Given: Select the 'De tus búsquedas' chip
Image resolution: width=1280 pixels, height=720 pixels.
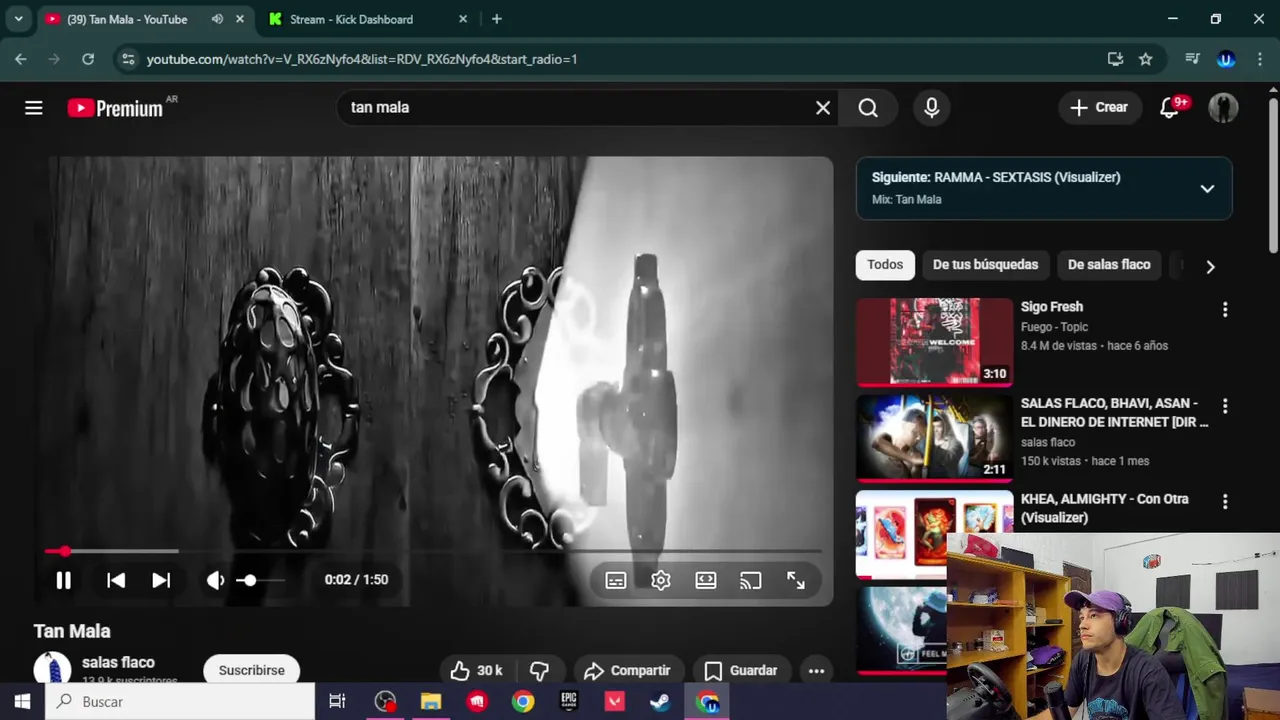Looking at the screenshot, I should point(985,265).
